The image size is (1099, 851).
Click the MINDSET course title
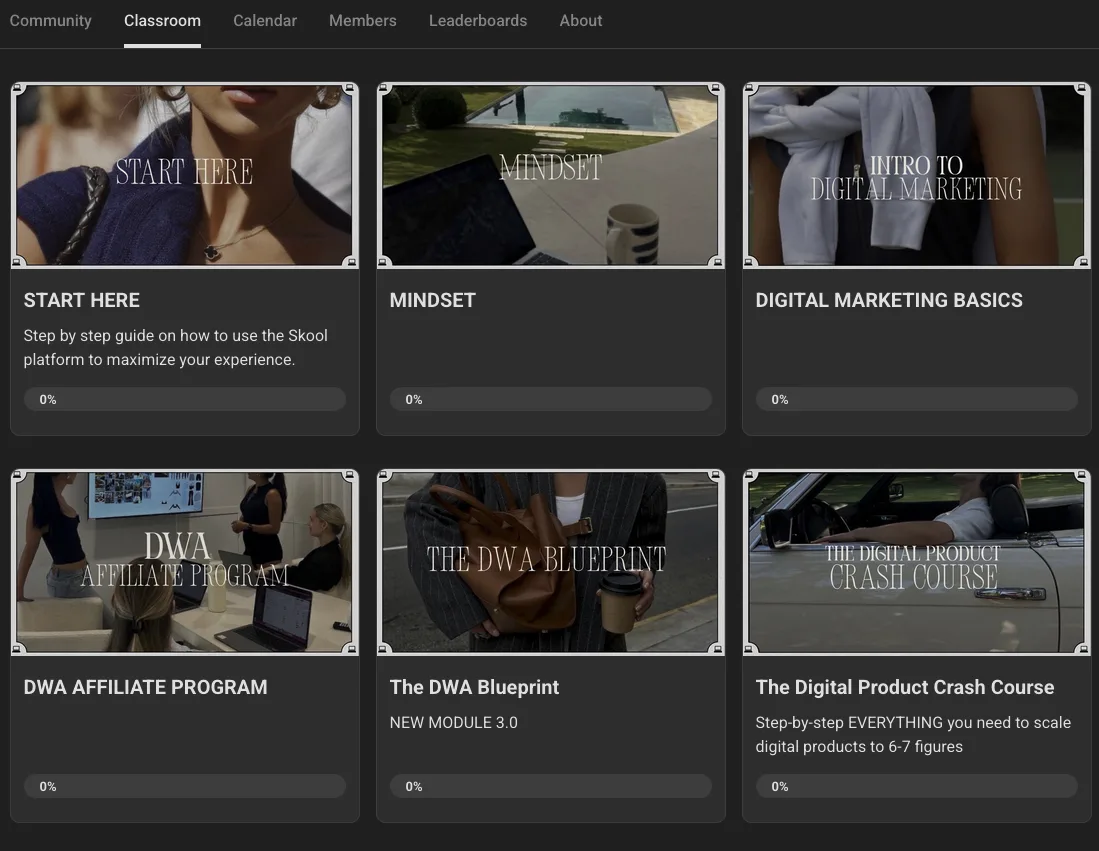click(432, 300)
